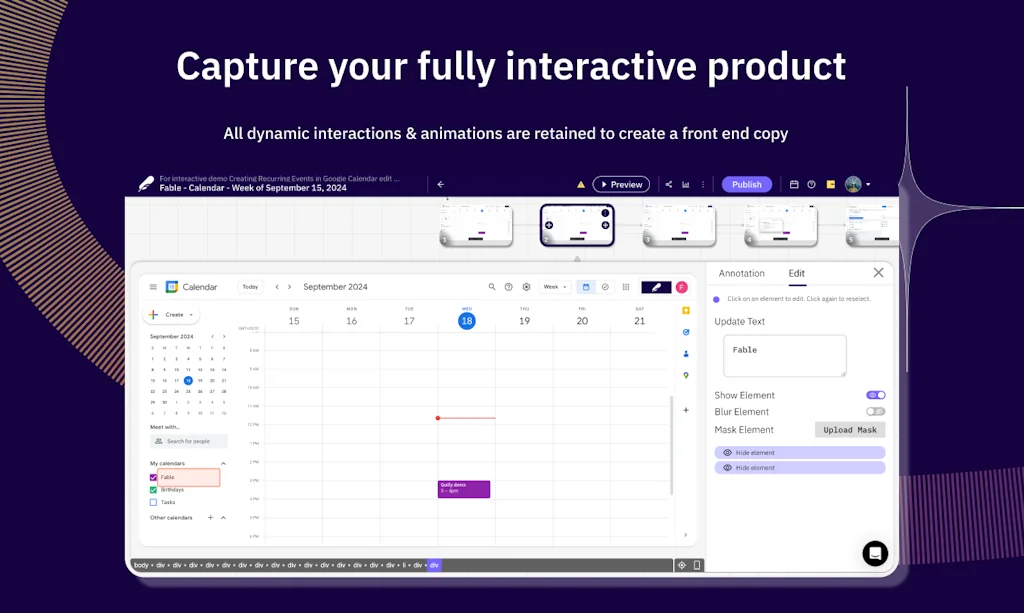This screenshot has width=1024, height=613.
Task: Uncheck the Birthdays calendar checkbox
Action: (153, 490)
